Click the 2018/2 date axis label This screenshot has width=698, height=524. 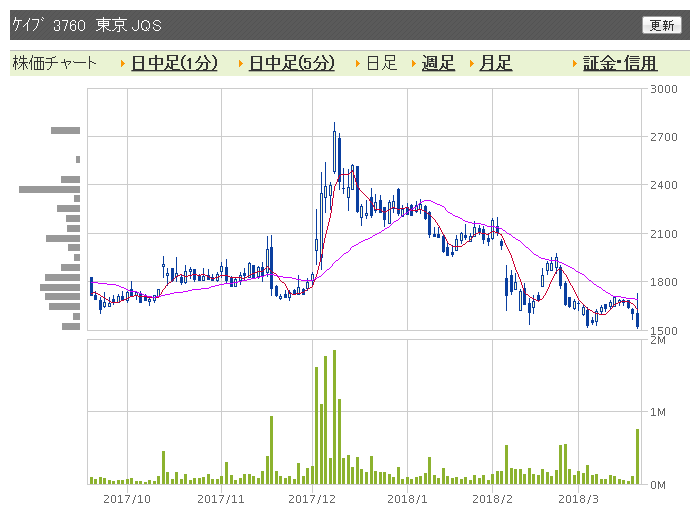click(x=492, y=499)
